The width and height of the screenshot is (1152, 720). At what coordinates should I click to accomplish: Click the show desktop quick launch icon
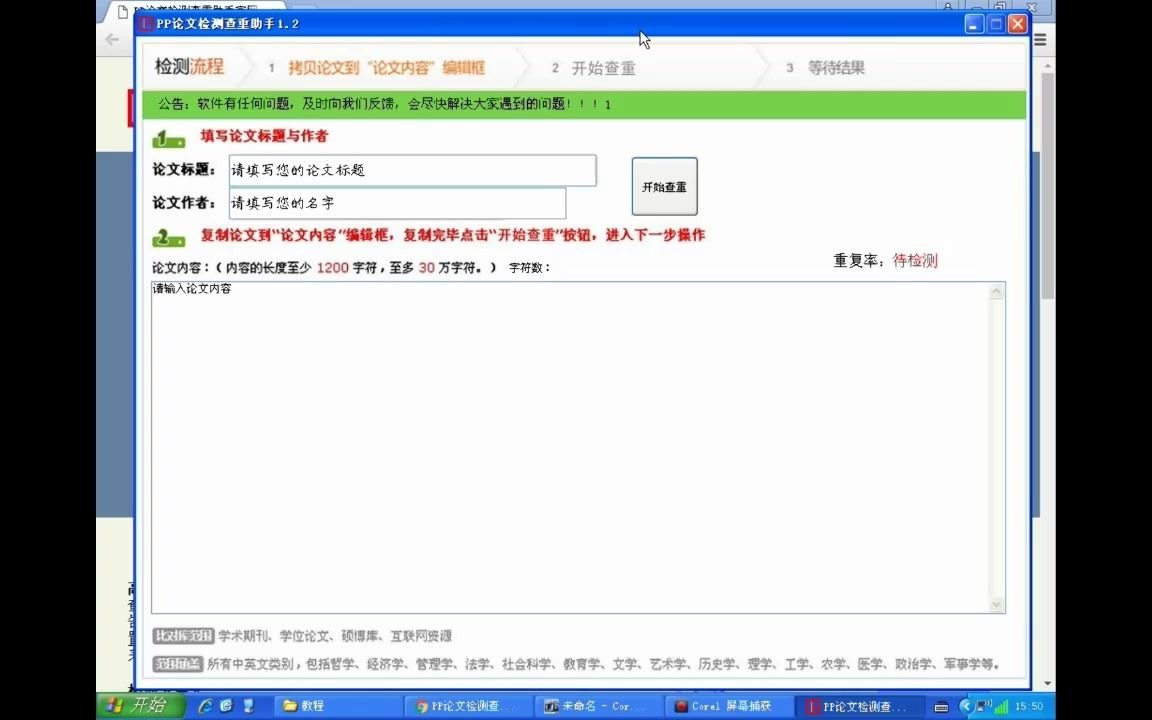pos(248,706)
